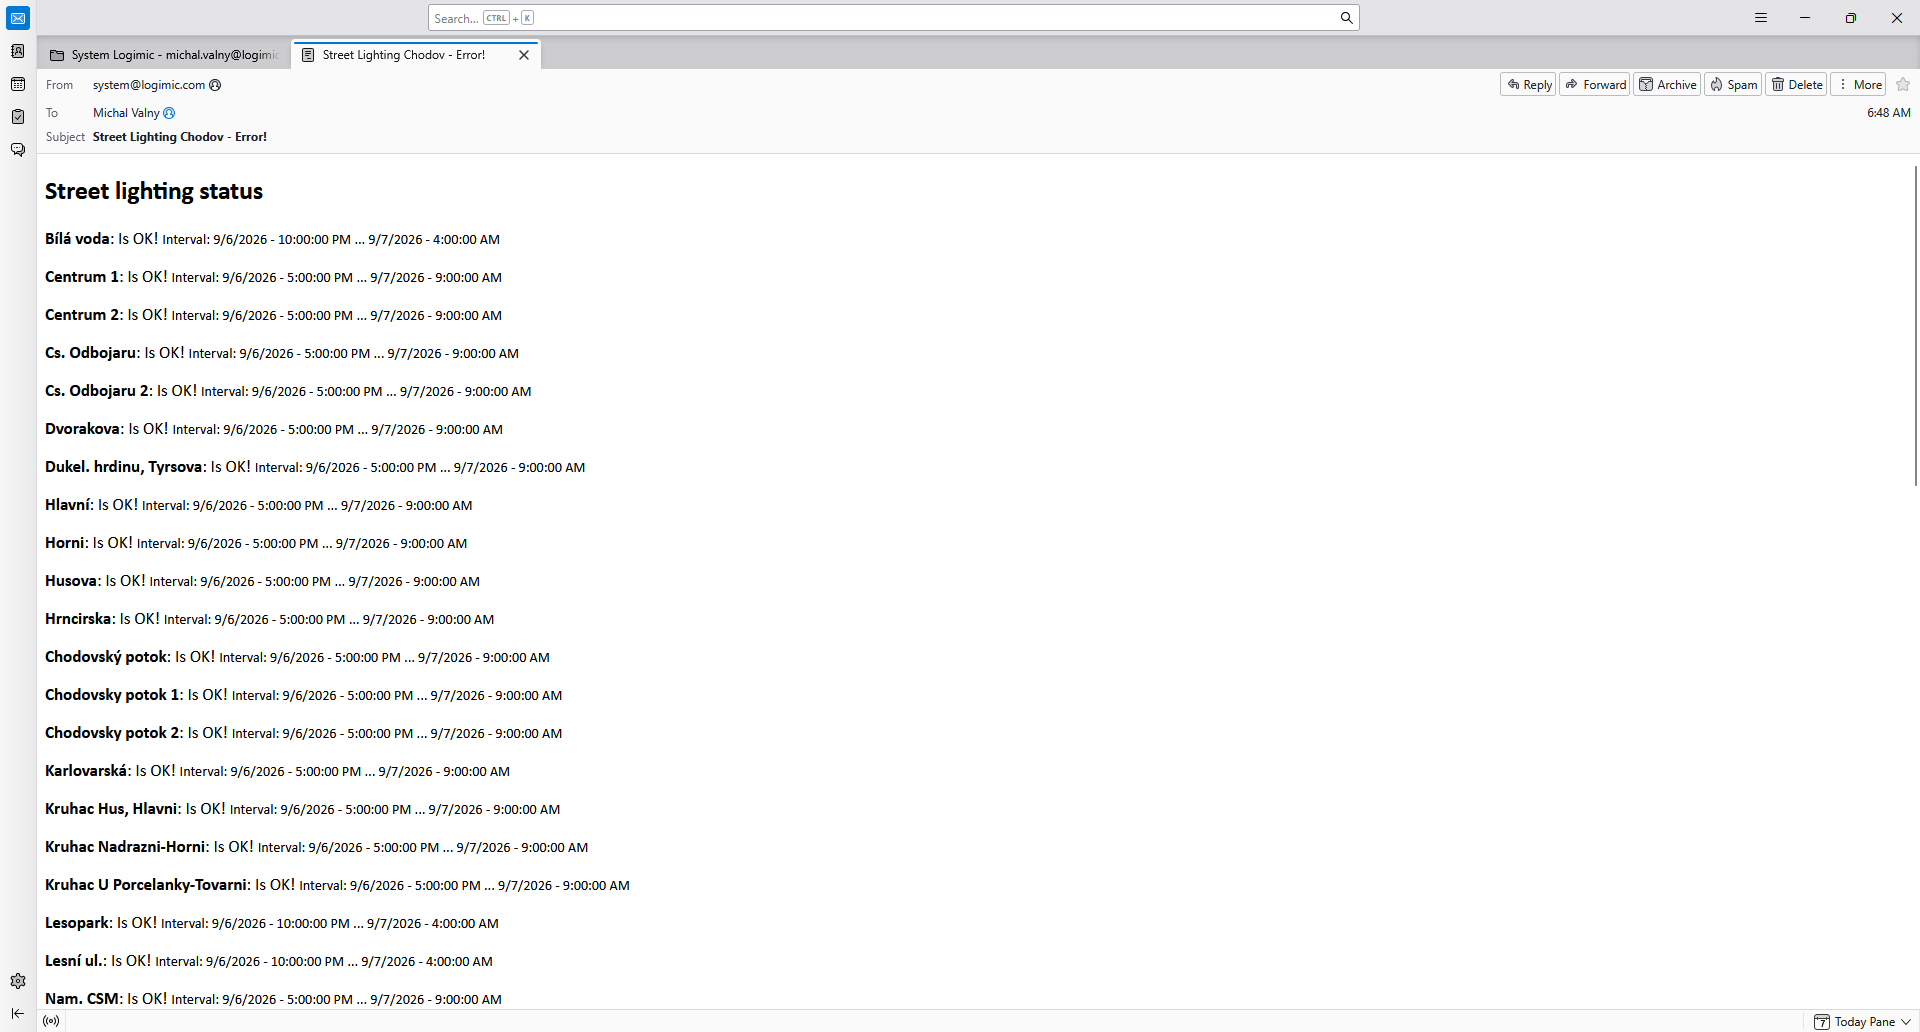The width and height of the screenshot is (1920, 1032).
Task: Open the Tasks sidebar icon
Action: pyautogui.click(x=18, y=117)
